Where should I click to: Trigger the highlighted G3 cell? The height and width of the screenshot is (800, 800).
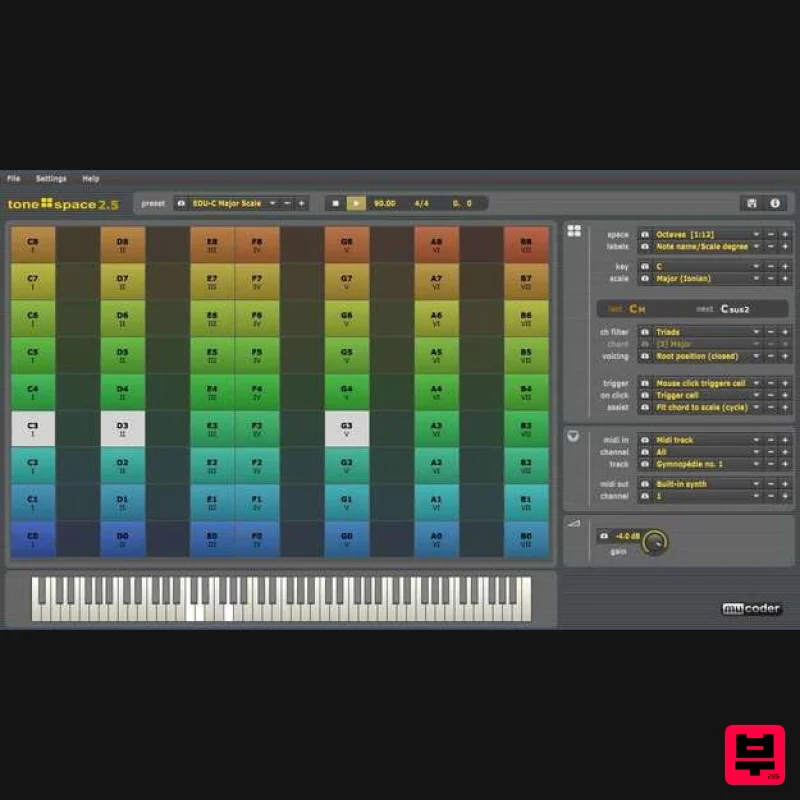coord(347,429)
